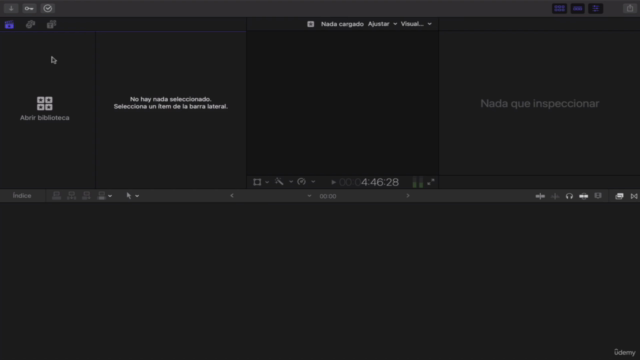This screenshot has width=640, height=360.
Task: Toggle audio skimming icon
Action: (x=555, y=196)
